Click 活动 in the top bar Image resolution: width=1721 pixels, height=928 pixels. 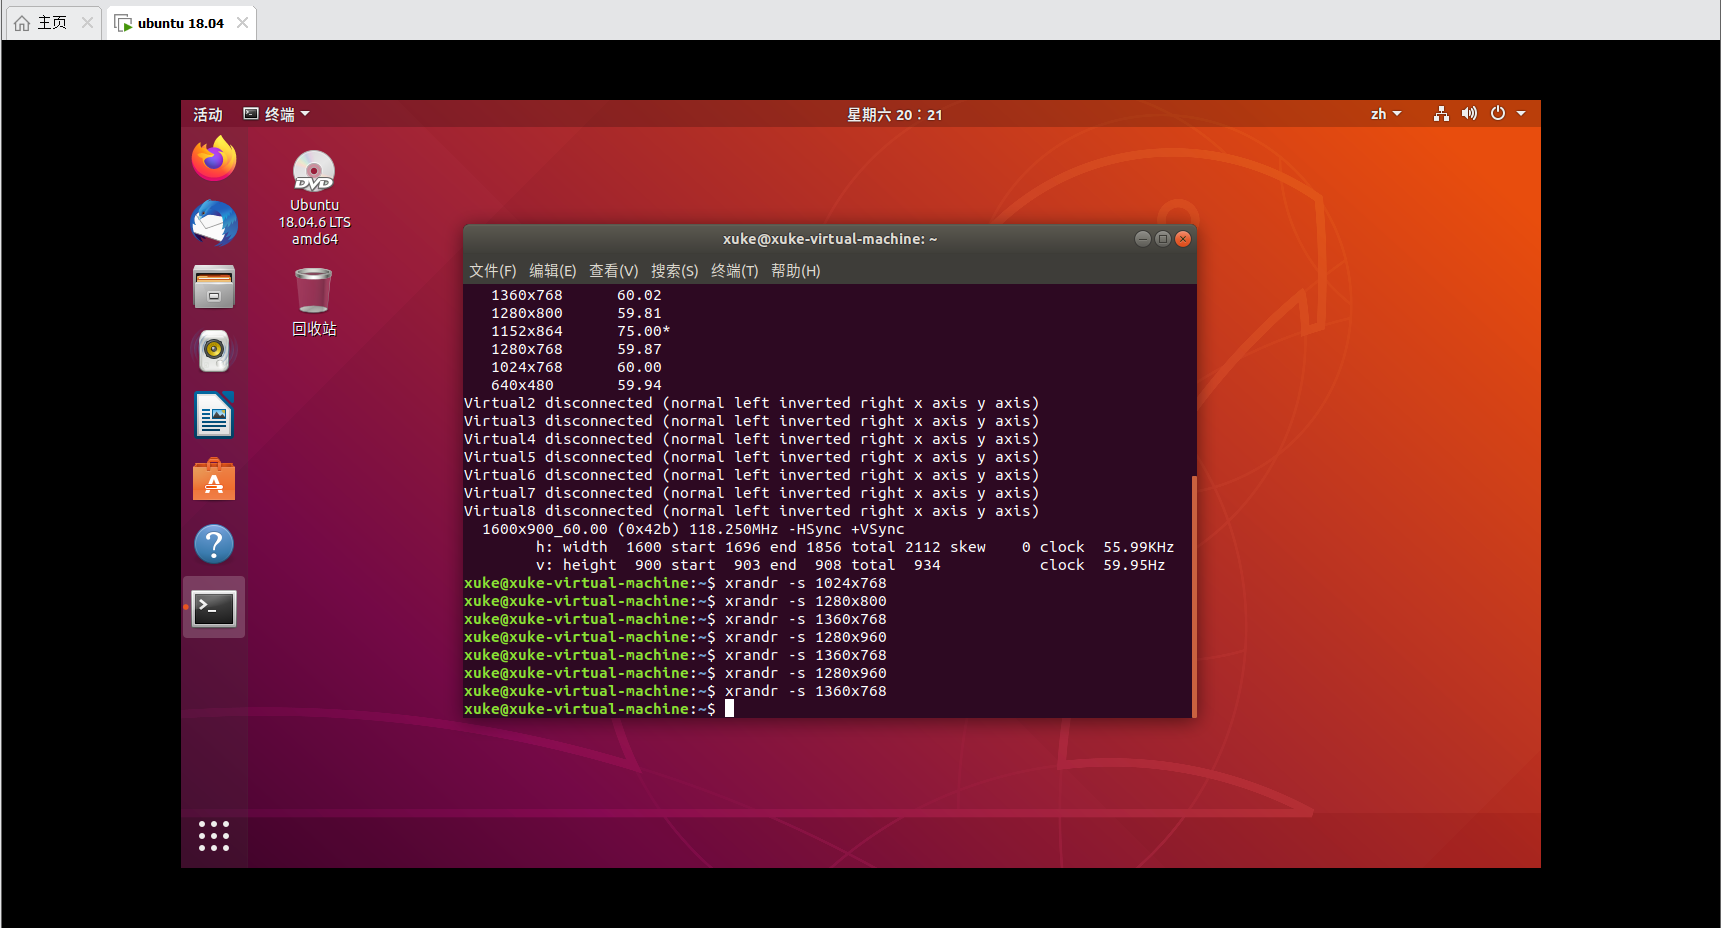point(207,113)
